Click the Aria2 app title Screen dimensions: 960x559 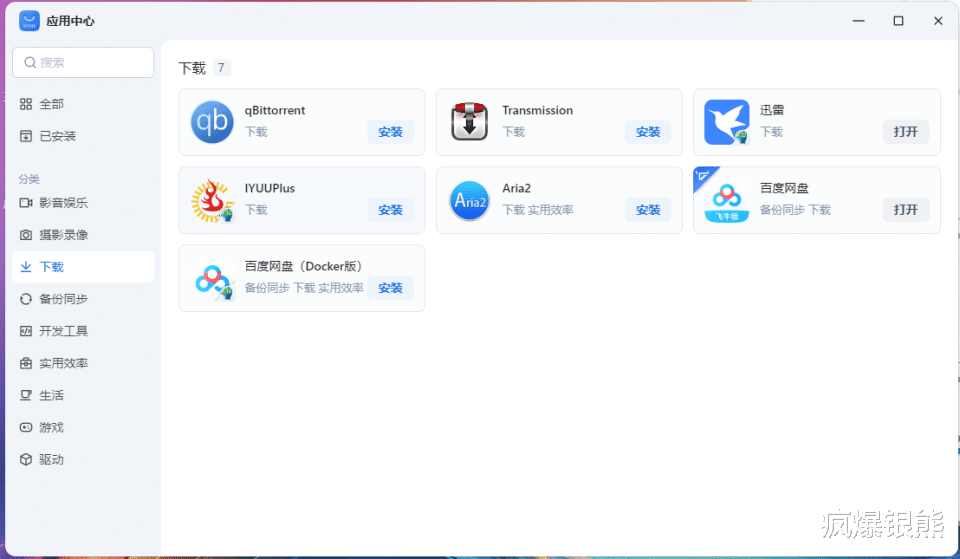517,188
